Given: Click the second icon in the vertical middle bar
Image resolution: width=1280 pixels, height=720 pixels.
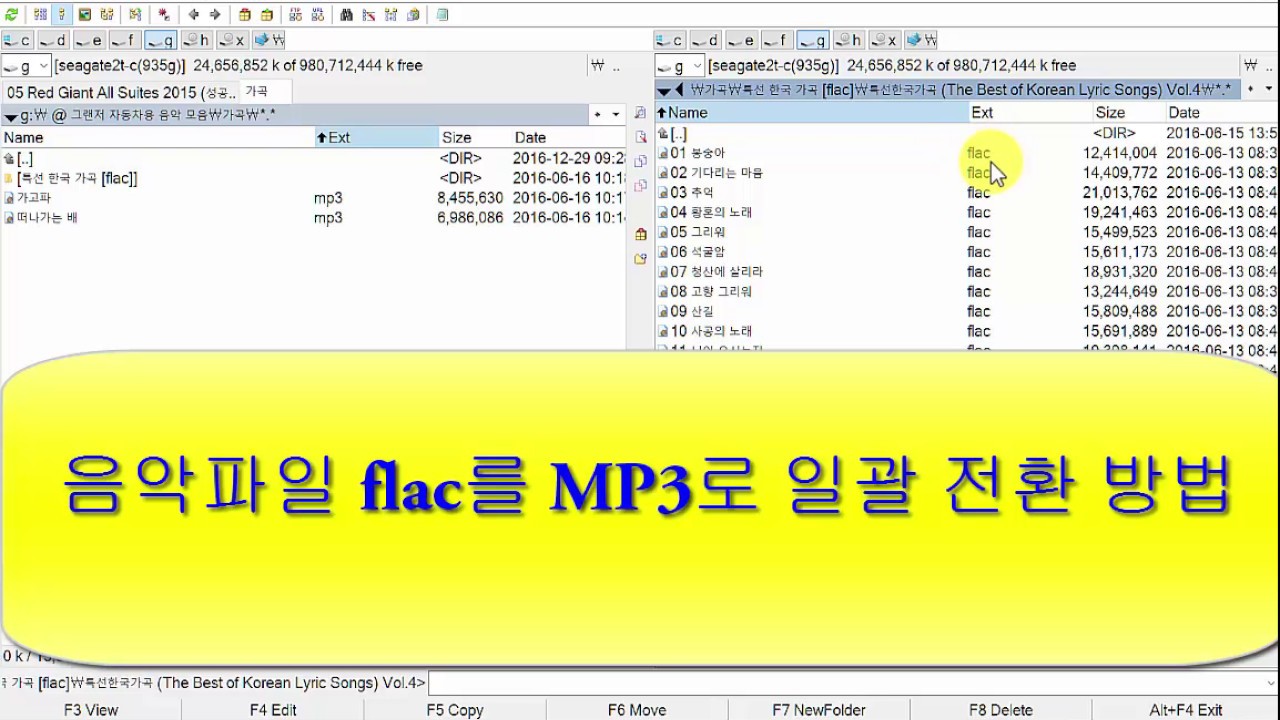Looking at the screenshot, I should click(x=640, y=137).
